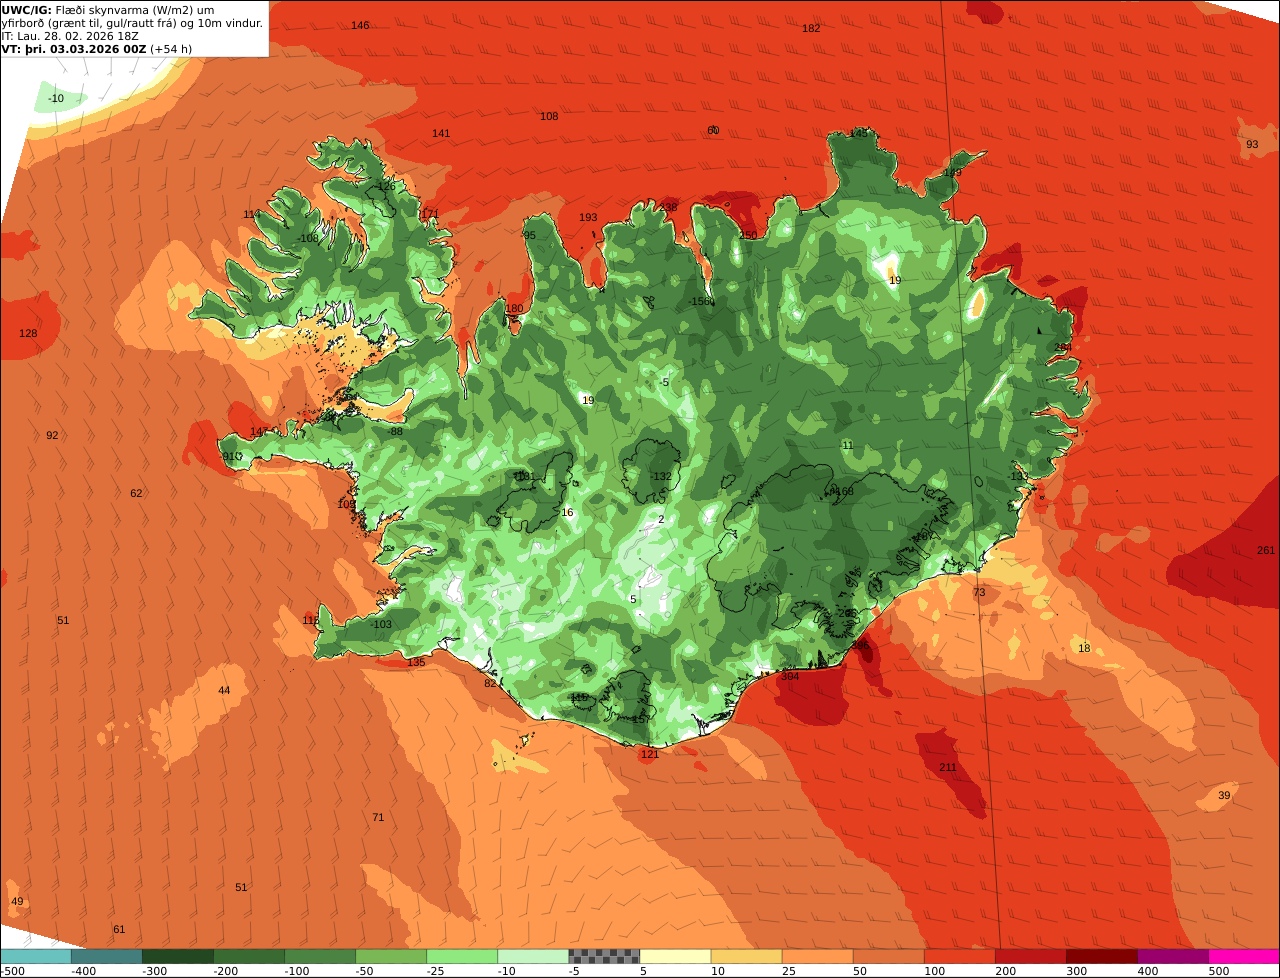
Task: Click the map value '71'
Action: (378, 817)
